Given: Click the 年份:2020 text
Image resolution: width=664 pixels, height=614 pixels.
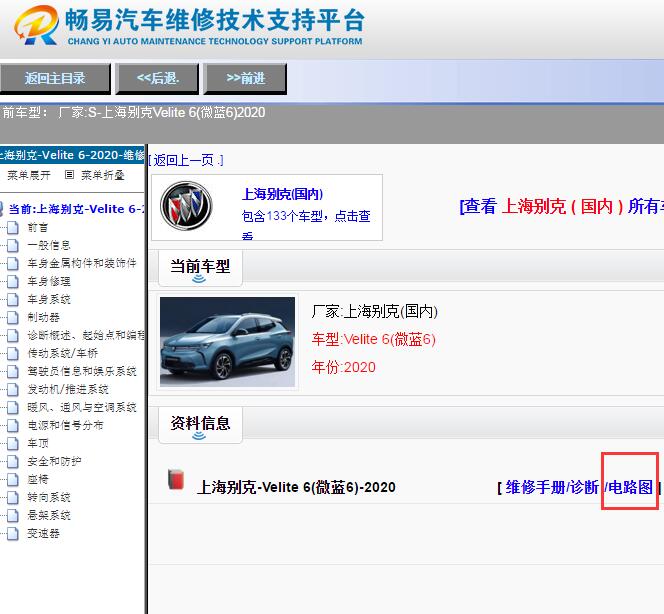Looking at the screenshot, I should coord(343,367).
